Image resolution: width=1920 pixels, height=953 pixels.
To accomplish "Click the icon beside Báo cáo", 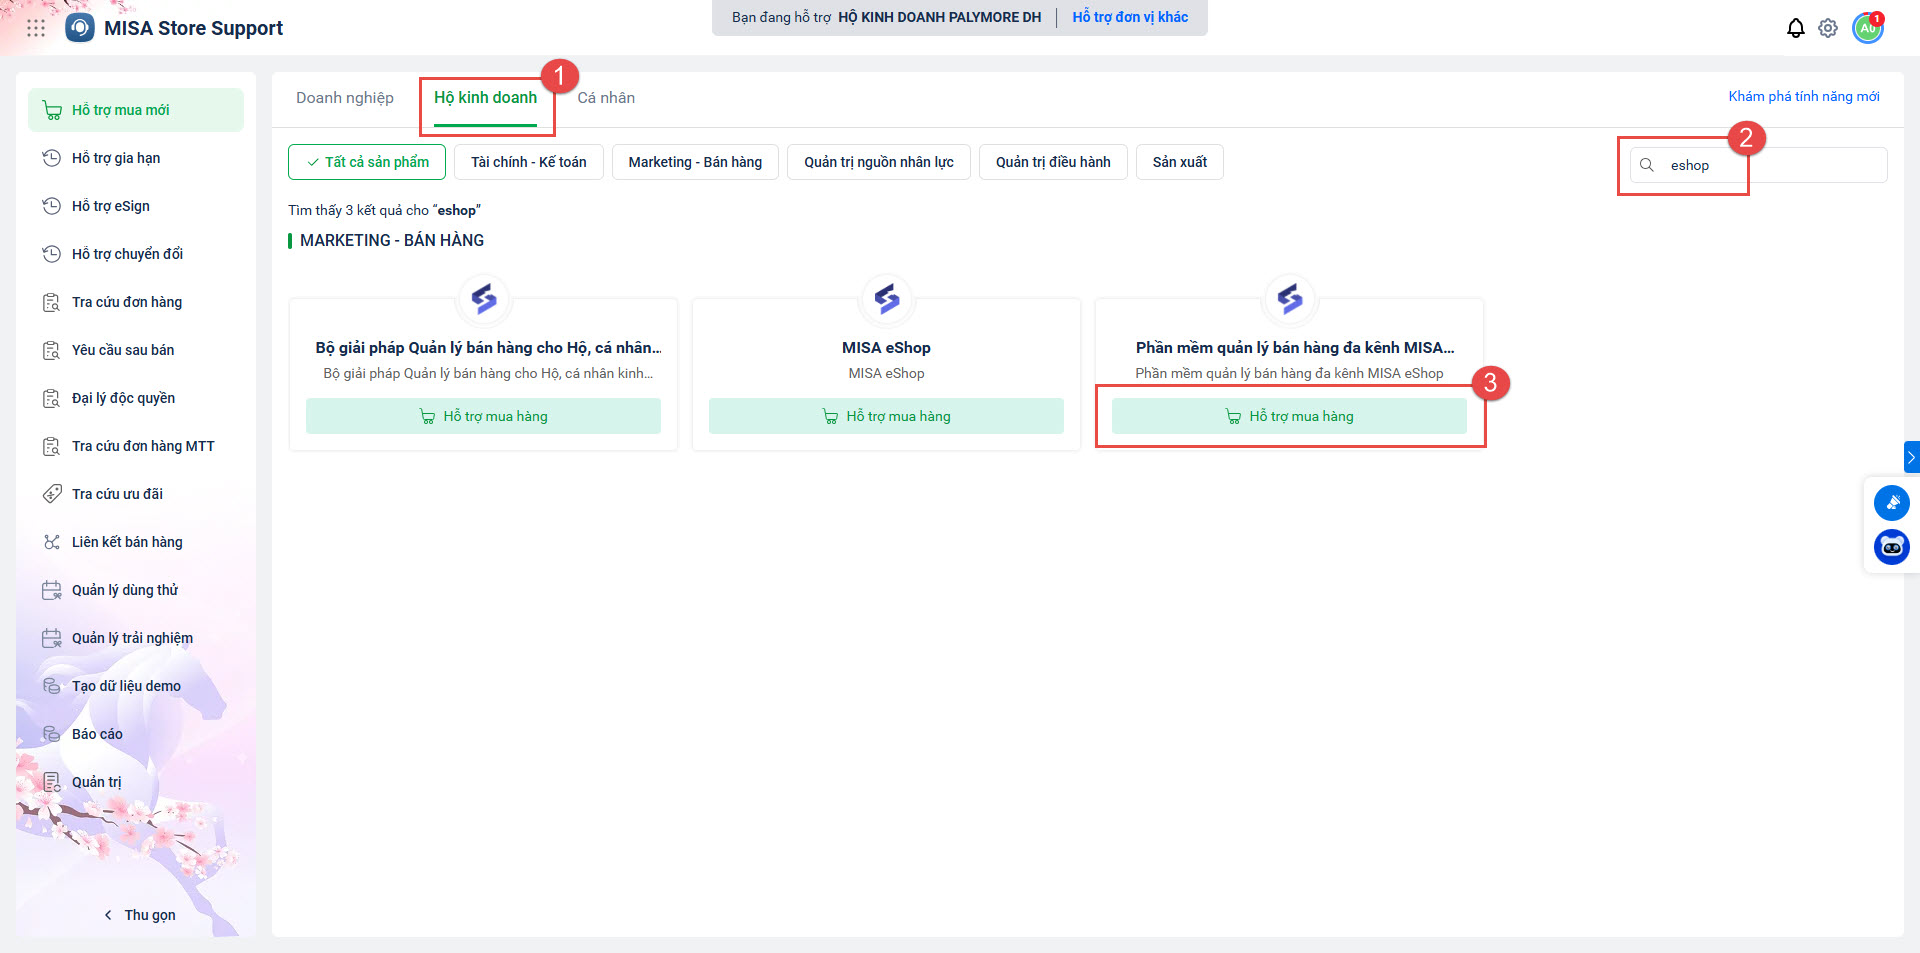I will coord(52,734).
